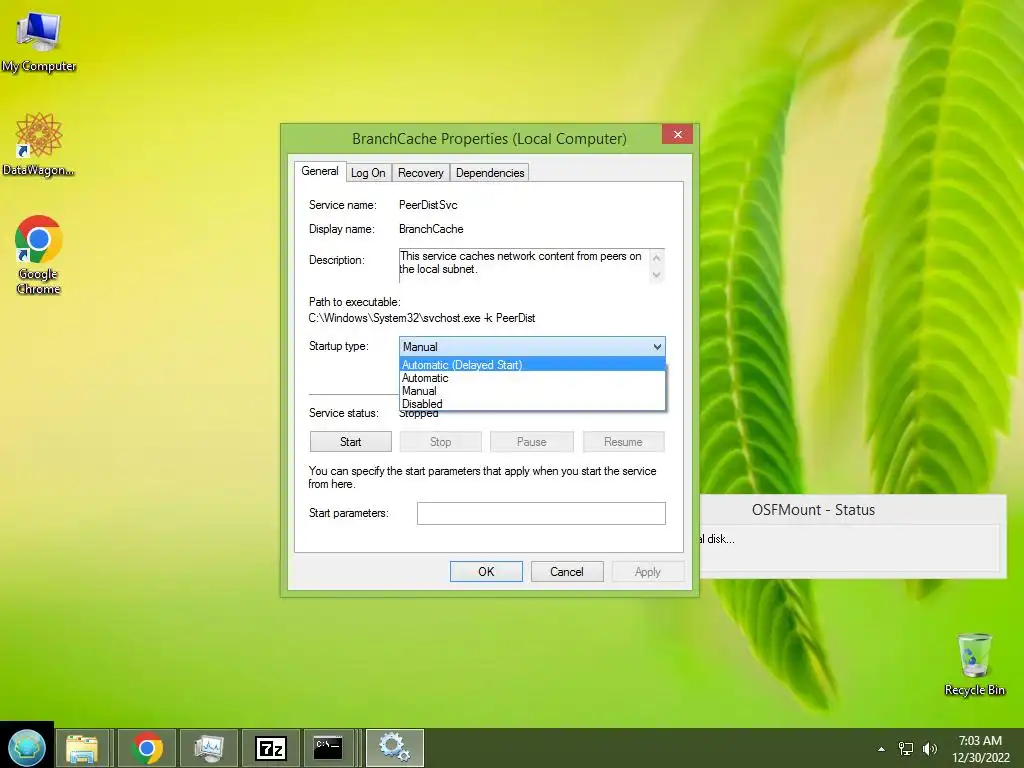
Task: Switch to the General tab
Action: pyautogui.click(x=319, y=171)
